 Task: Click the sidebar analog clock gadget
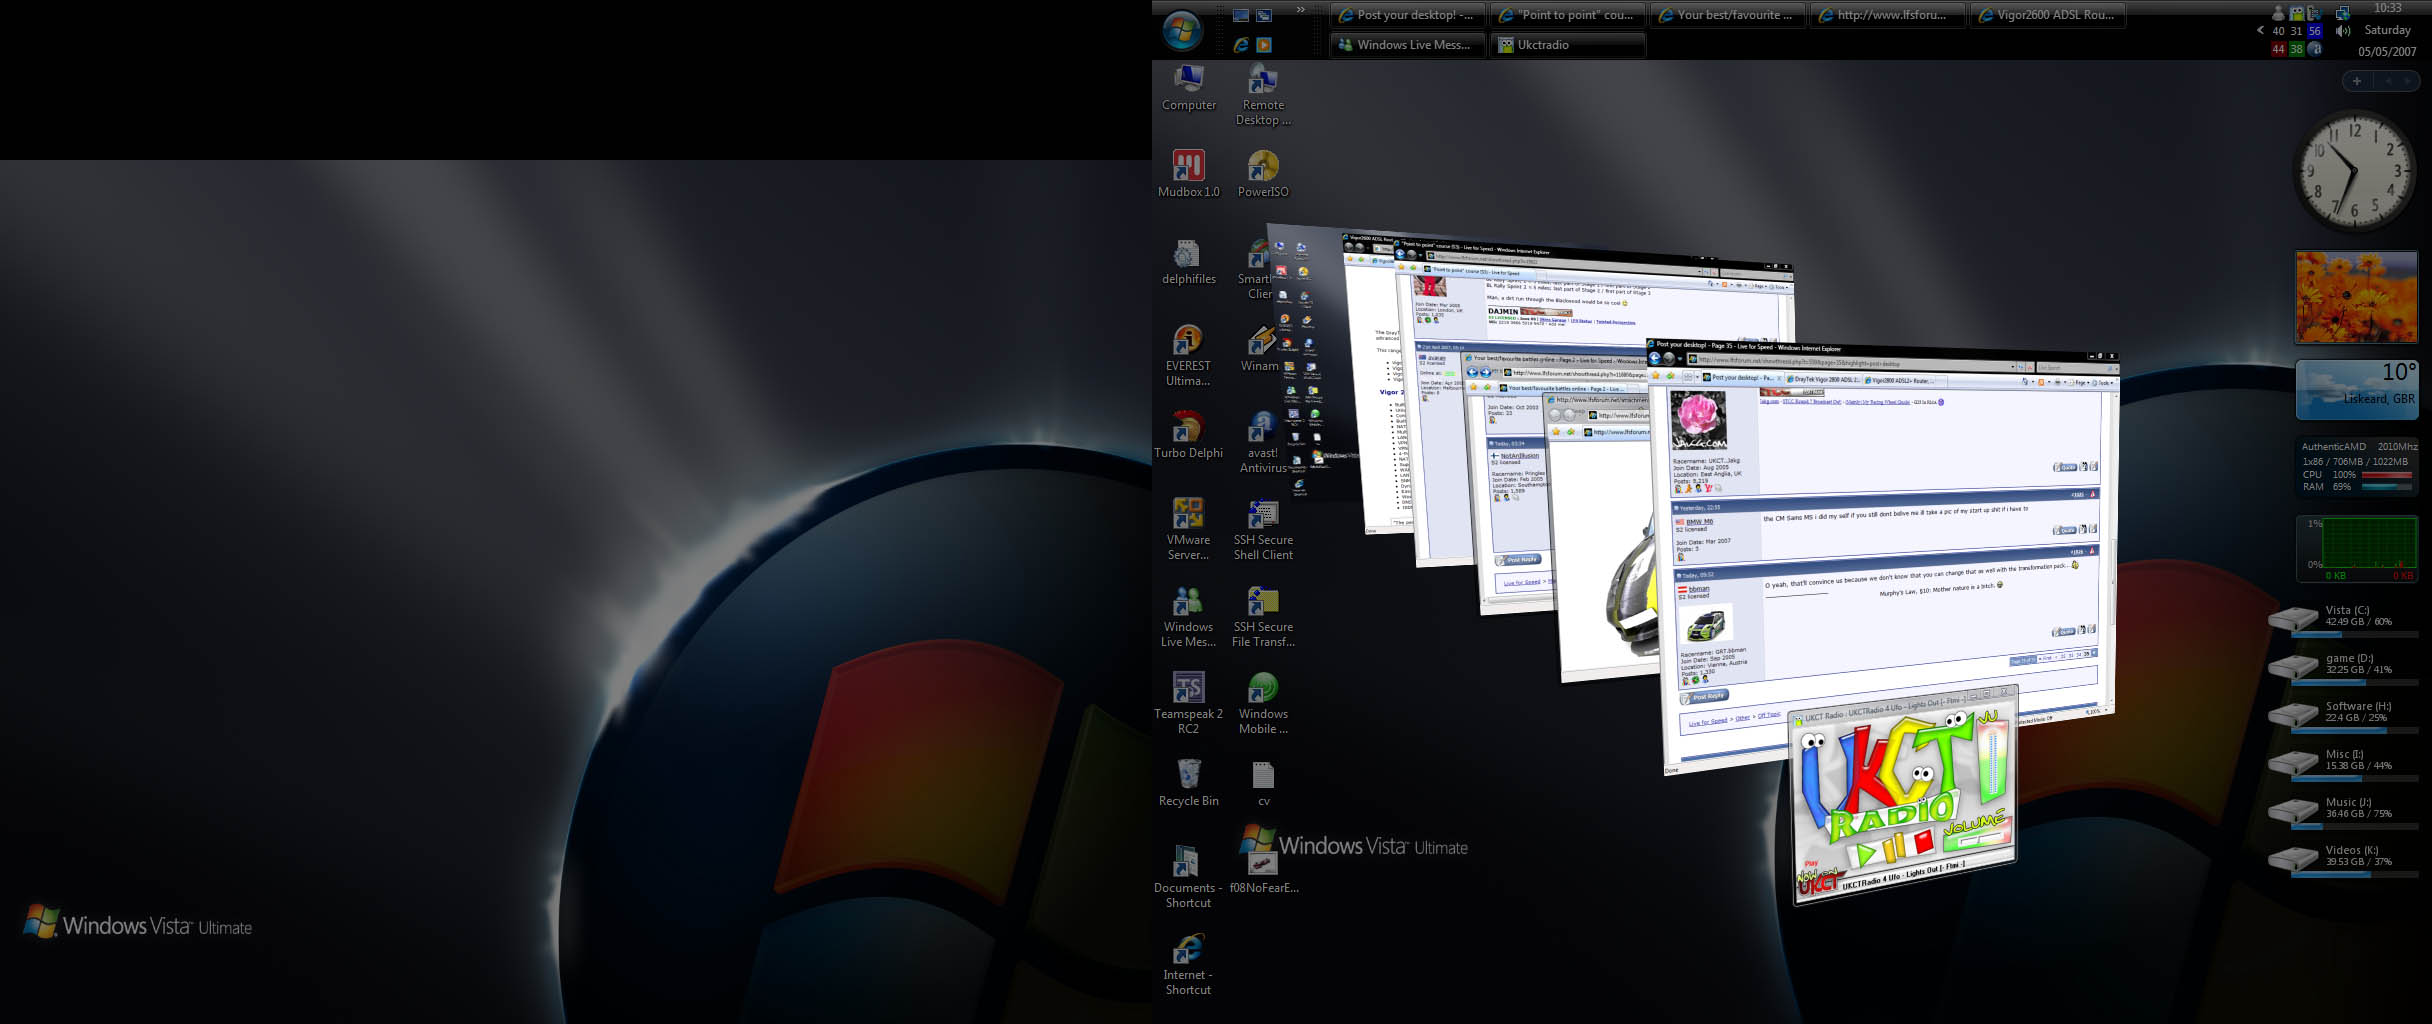pyautogui.click(x=2355, y=171)
